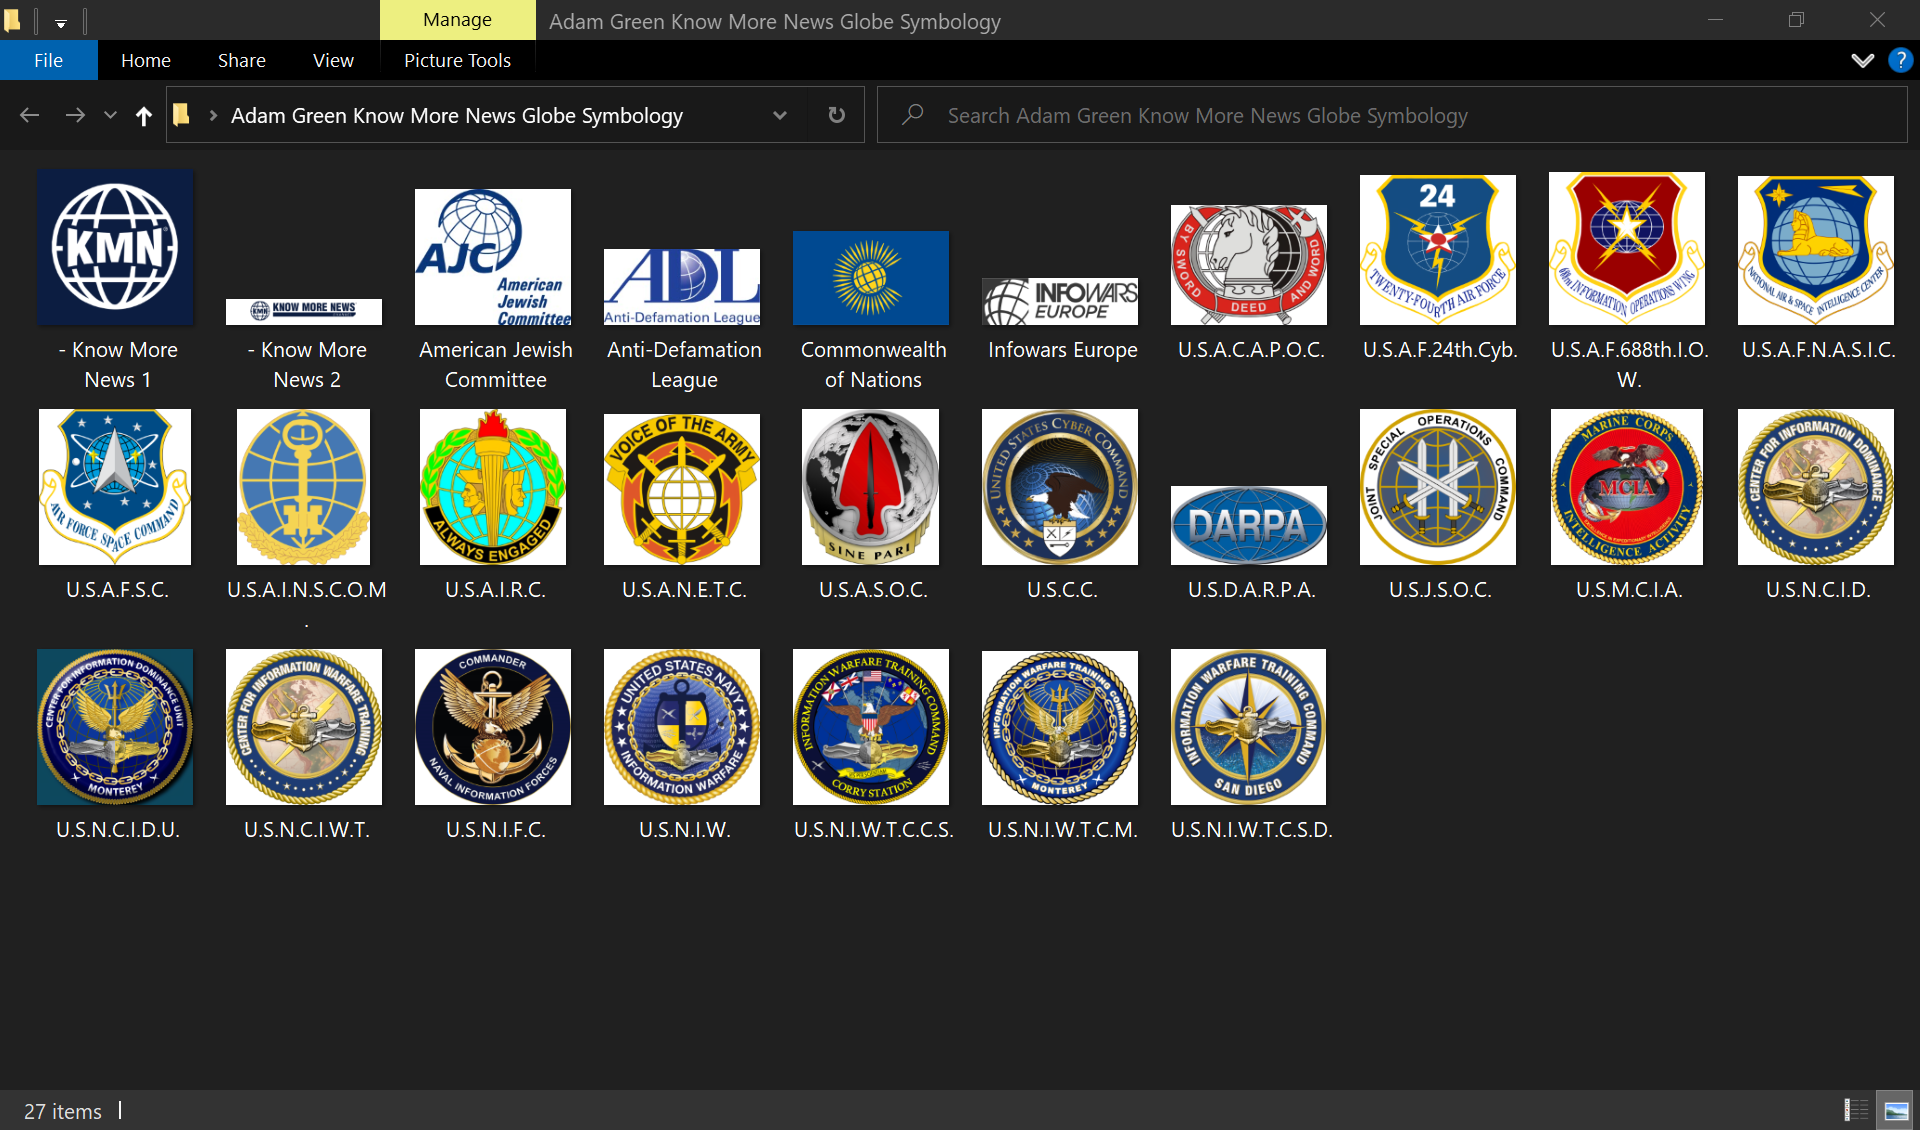Select the U.S.N.I.W.T.C.C.S. Corry Station seal
Screen dimensions: 1920x1130
(871, 727)
